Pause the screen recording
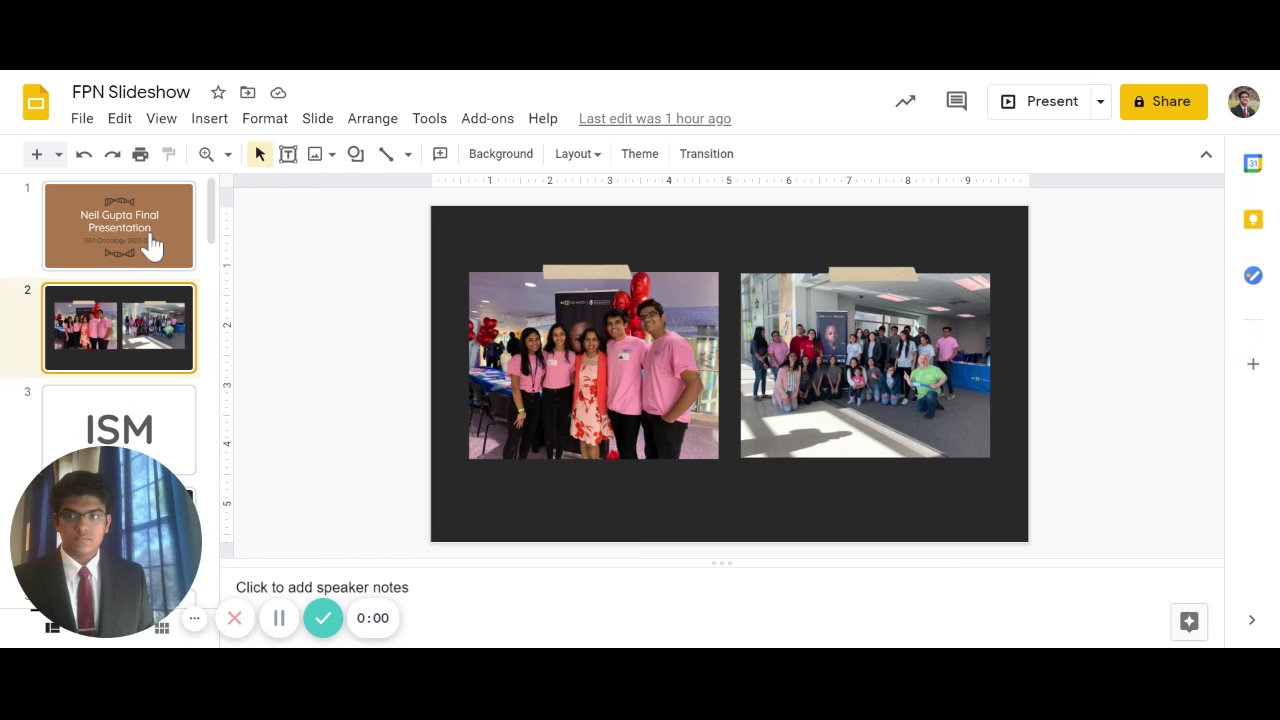Viewport: 1280px width, 720px height. (x=279, y=619)
